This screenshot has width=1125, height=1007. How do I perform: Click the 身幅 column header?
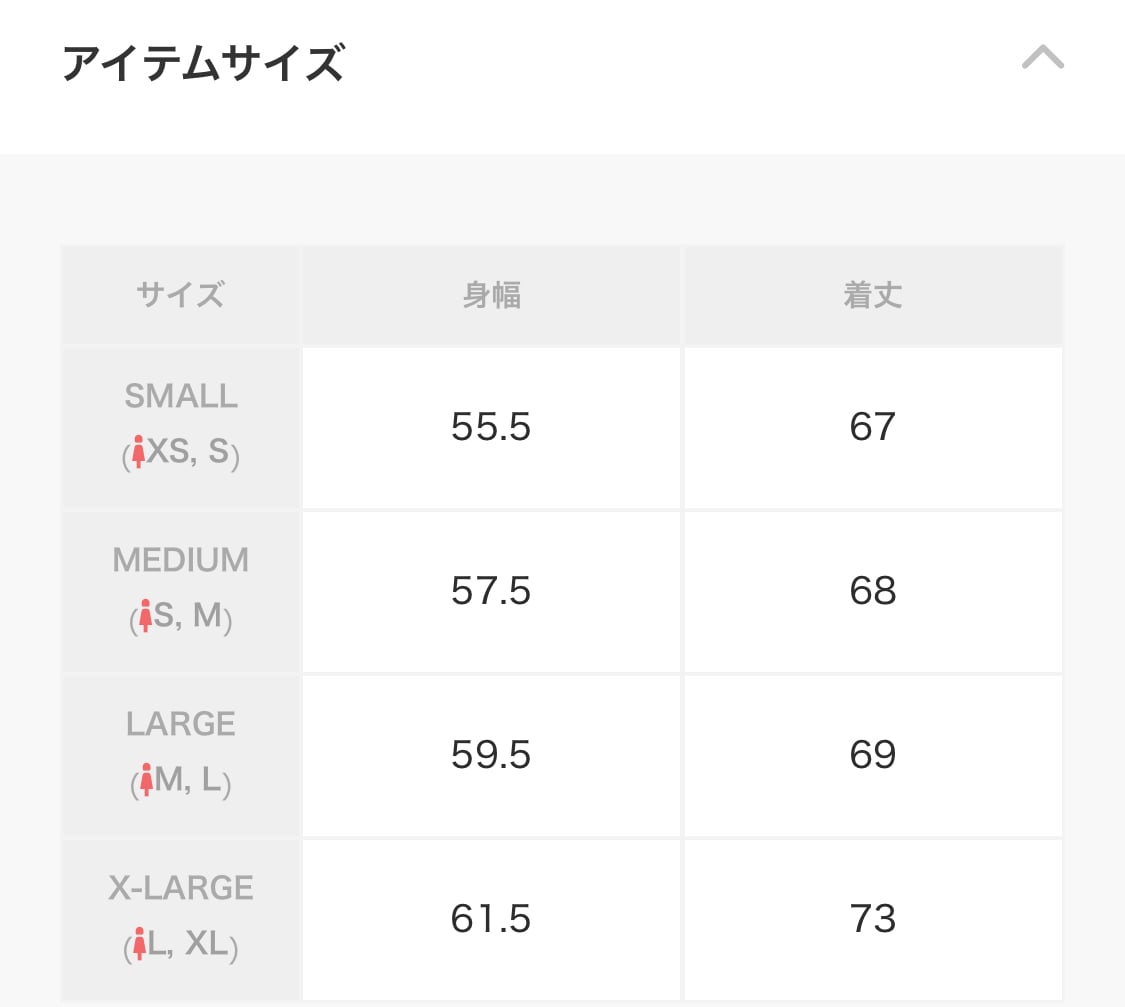(491, 295)
